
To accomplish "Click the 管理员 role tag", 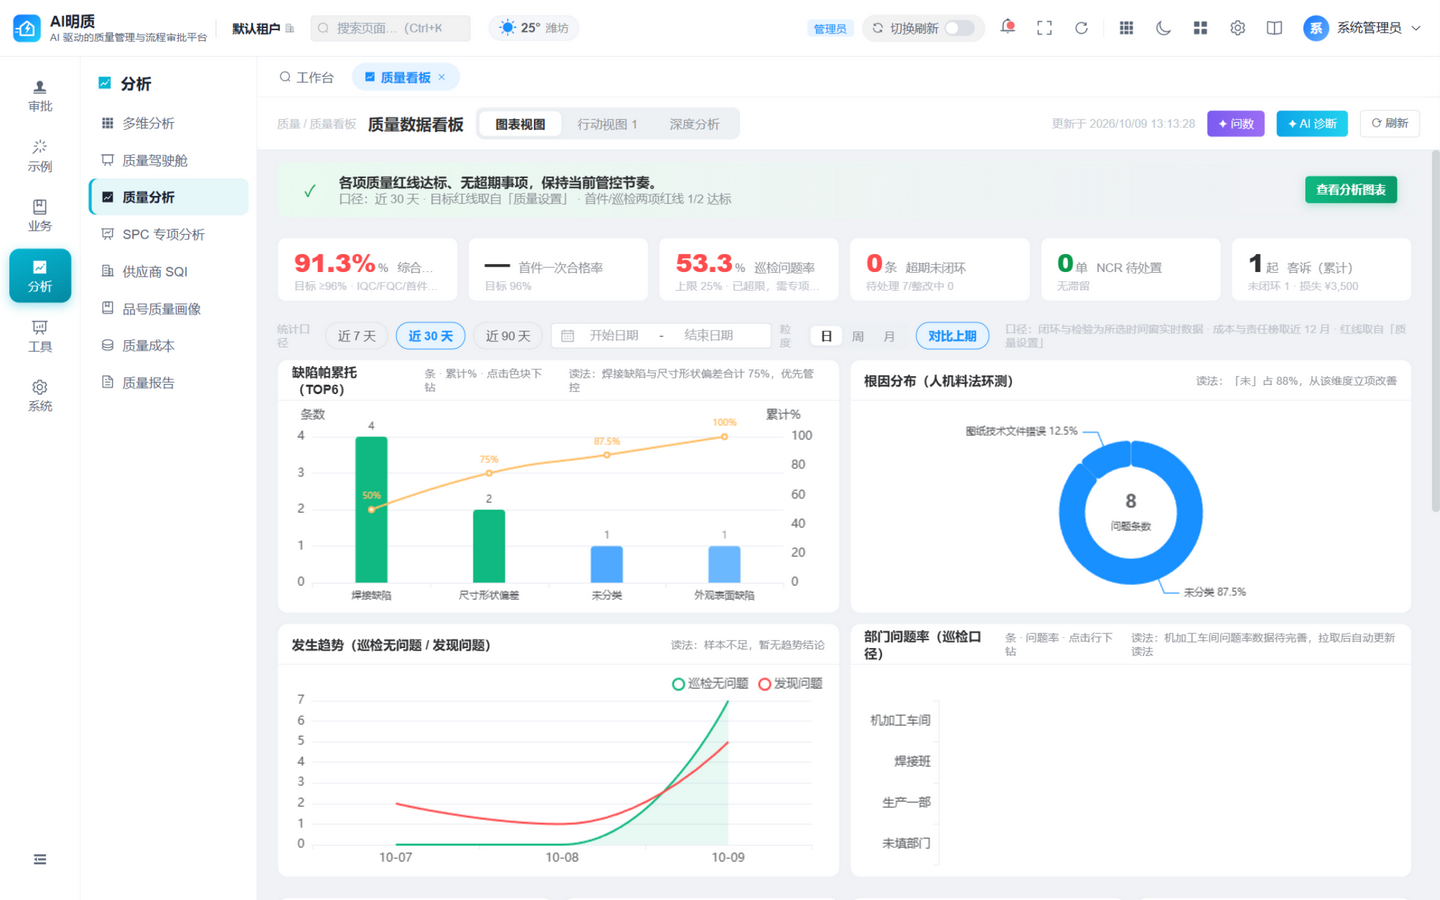I will (830, 29).
